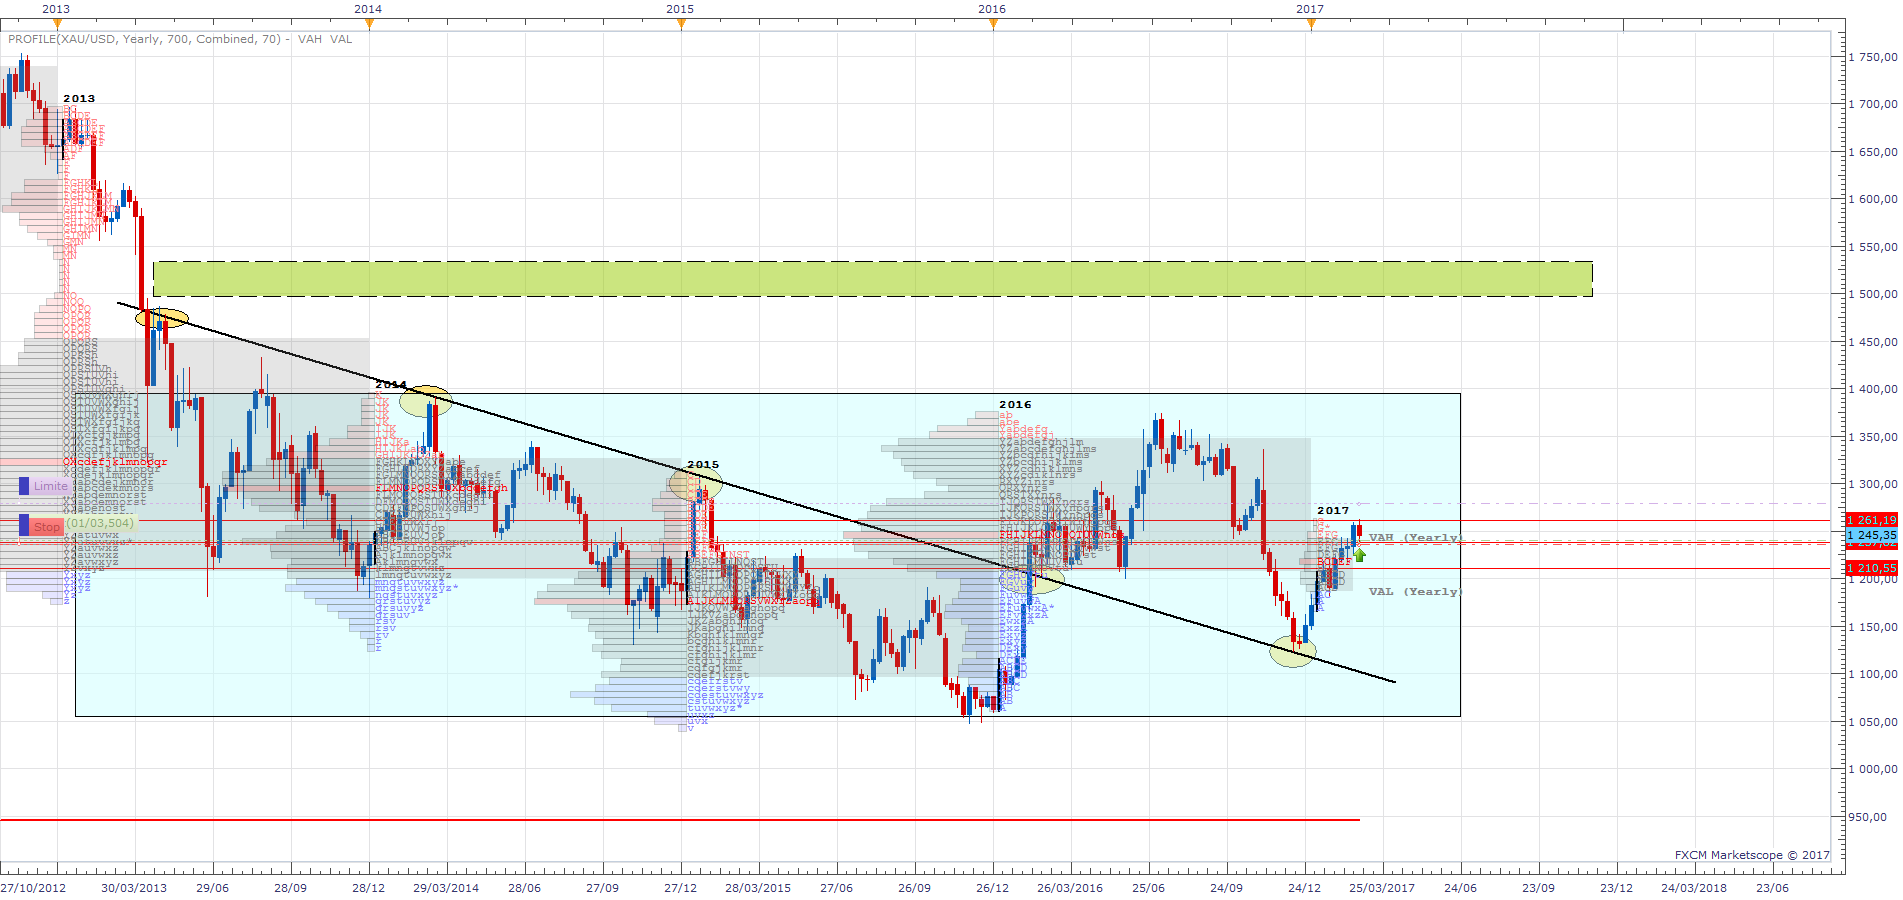Click the 30/03/2013 date axis label
Viewport: 1903px width, 900px height.
click(134, 888)
